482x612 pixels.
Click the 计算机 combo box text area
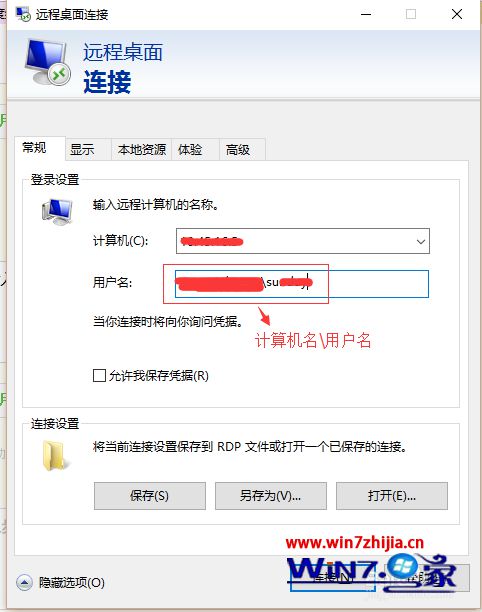coord(295,242)
